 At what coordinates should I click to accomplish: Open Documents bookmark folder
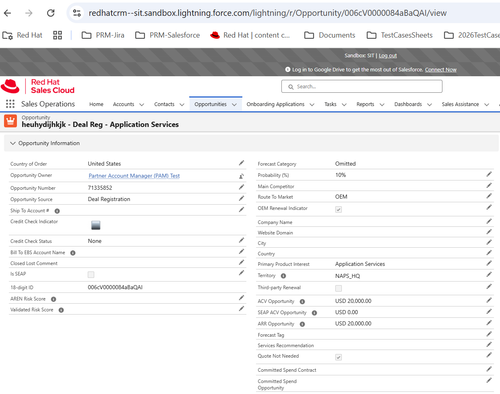pyautogui.click(x=329, y=35)
